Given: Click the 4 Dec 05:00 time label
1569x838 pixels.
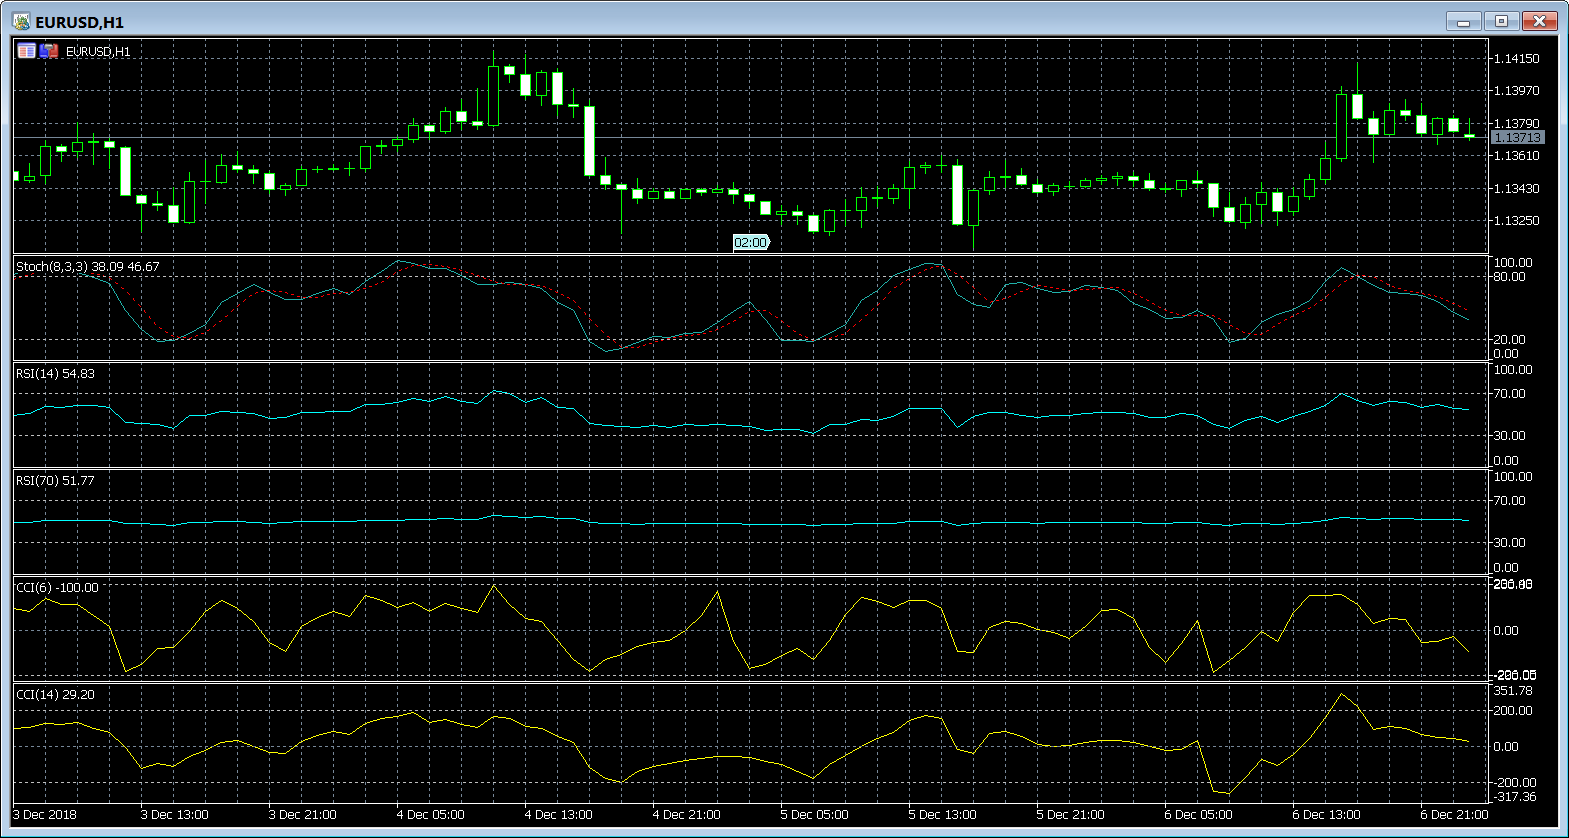Looking at the screenshot, I should [x=430, y=815].
